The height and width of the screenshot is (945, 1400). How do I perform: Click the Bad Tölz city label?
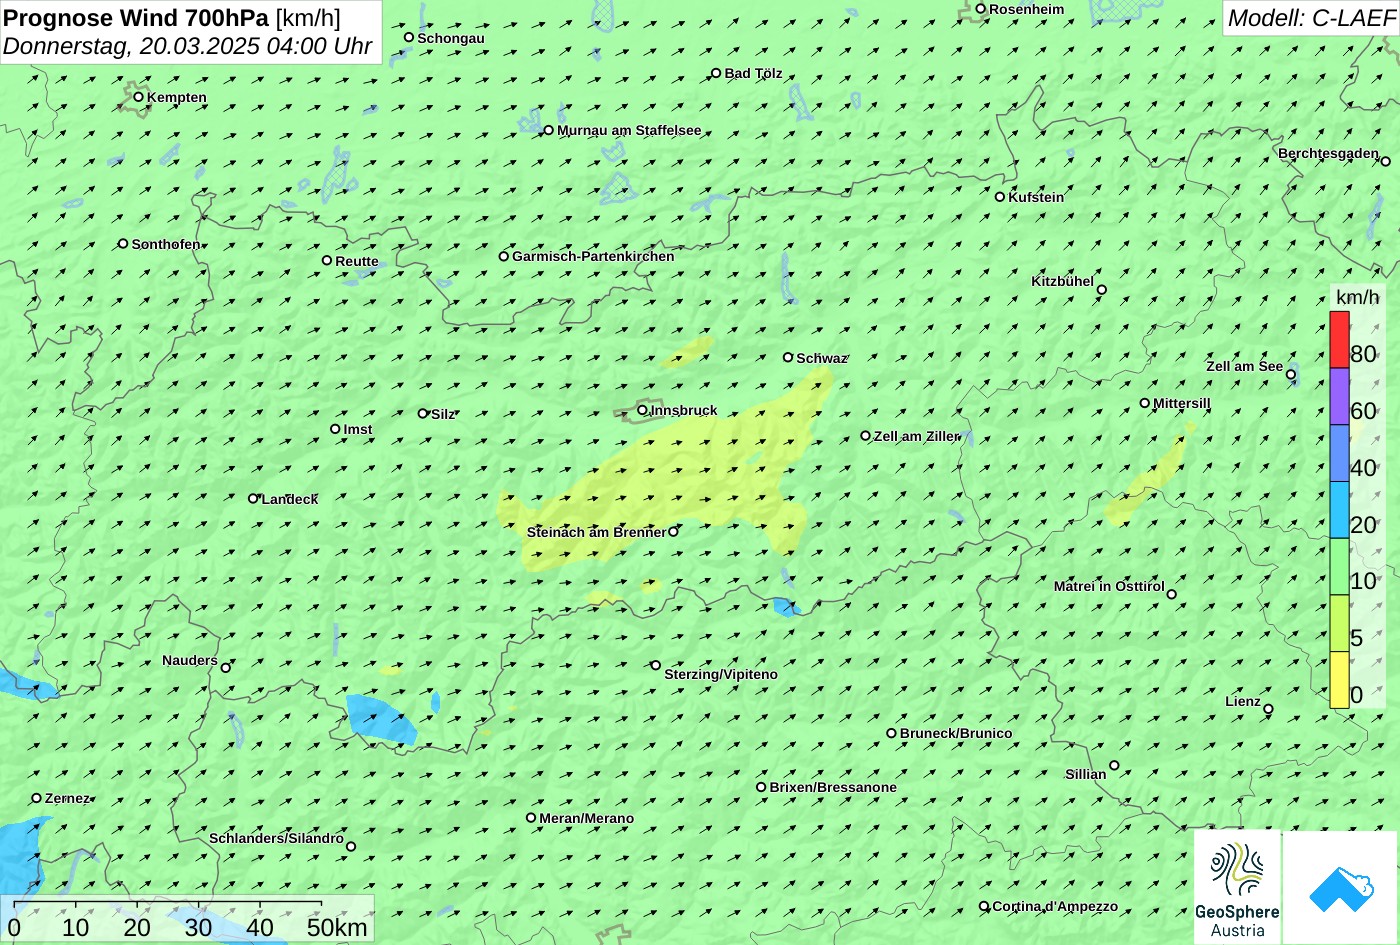click(x=754, y=73)
